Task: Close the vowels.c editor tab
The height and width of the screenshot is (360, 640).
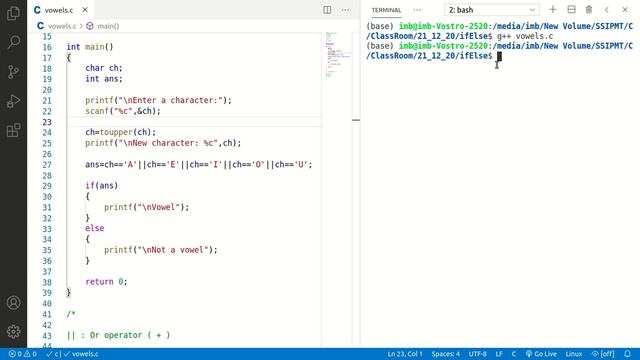Action: click(85, 10)
